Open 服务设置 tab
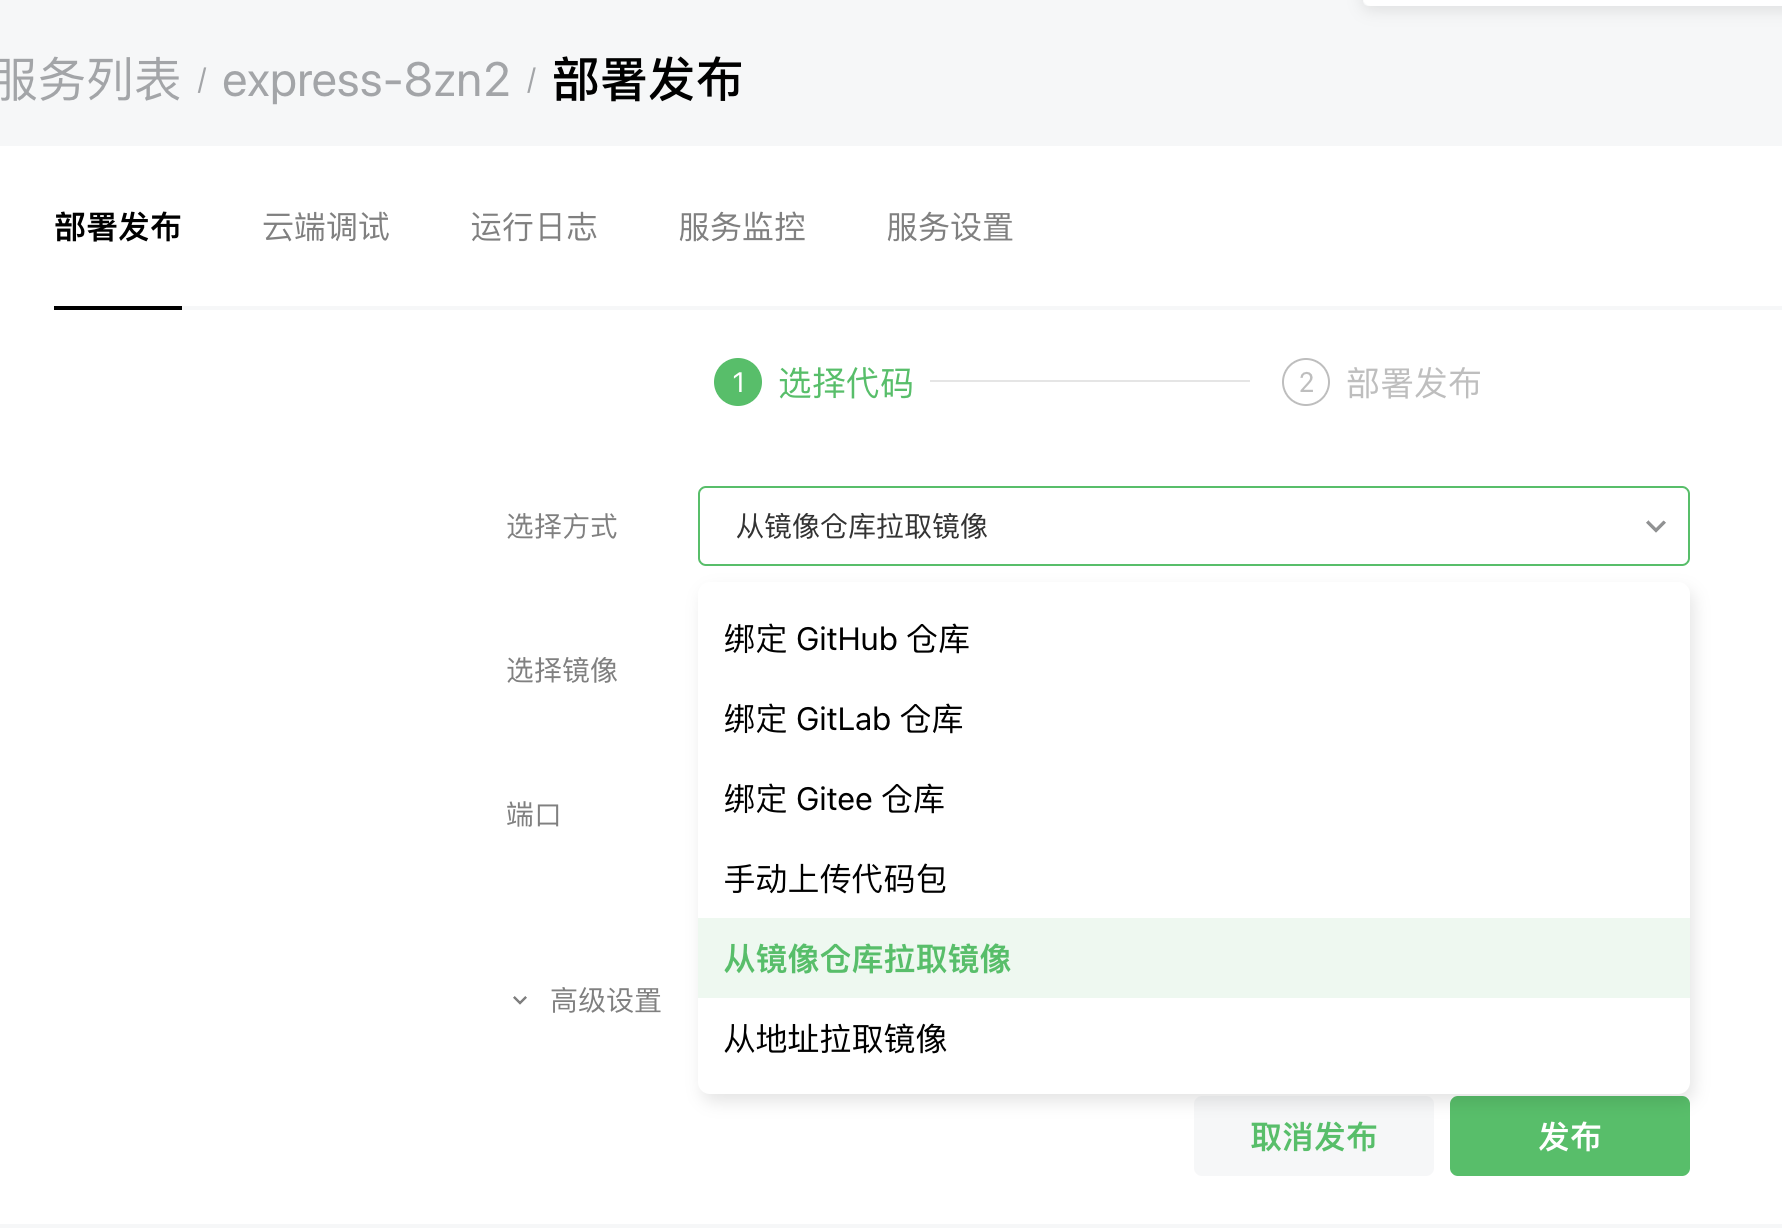The width and height of the screenshot is (1782, 1228). [950, 227]
